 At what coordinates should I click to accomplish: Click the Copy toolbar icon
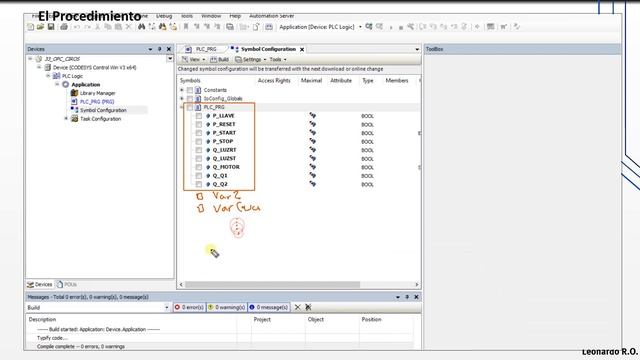tap(108, 27)
